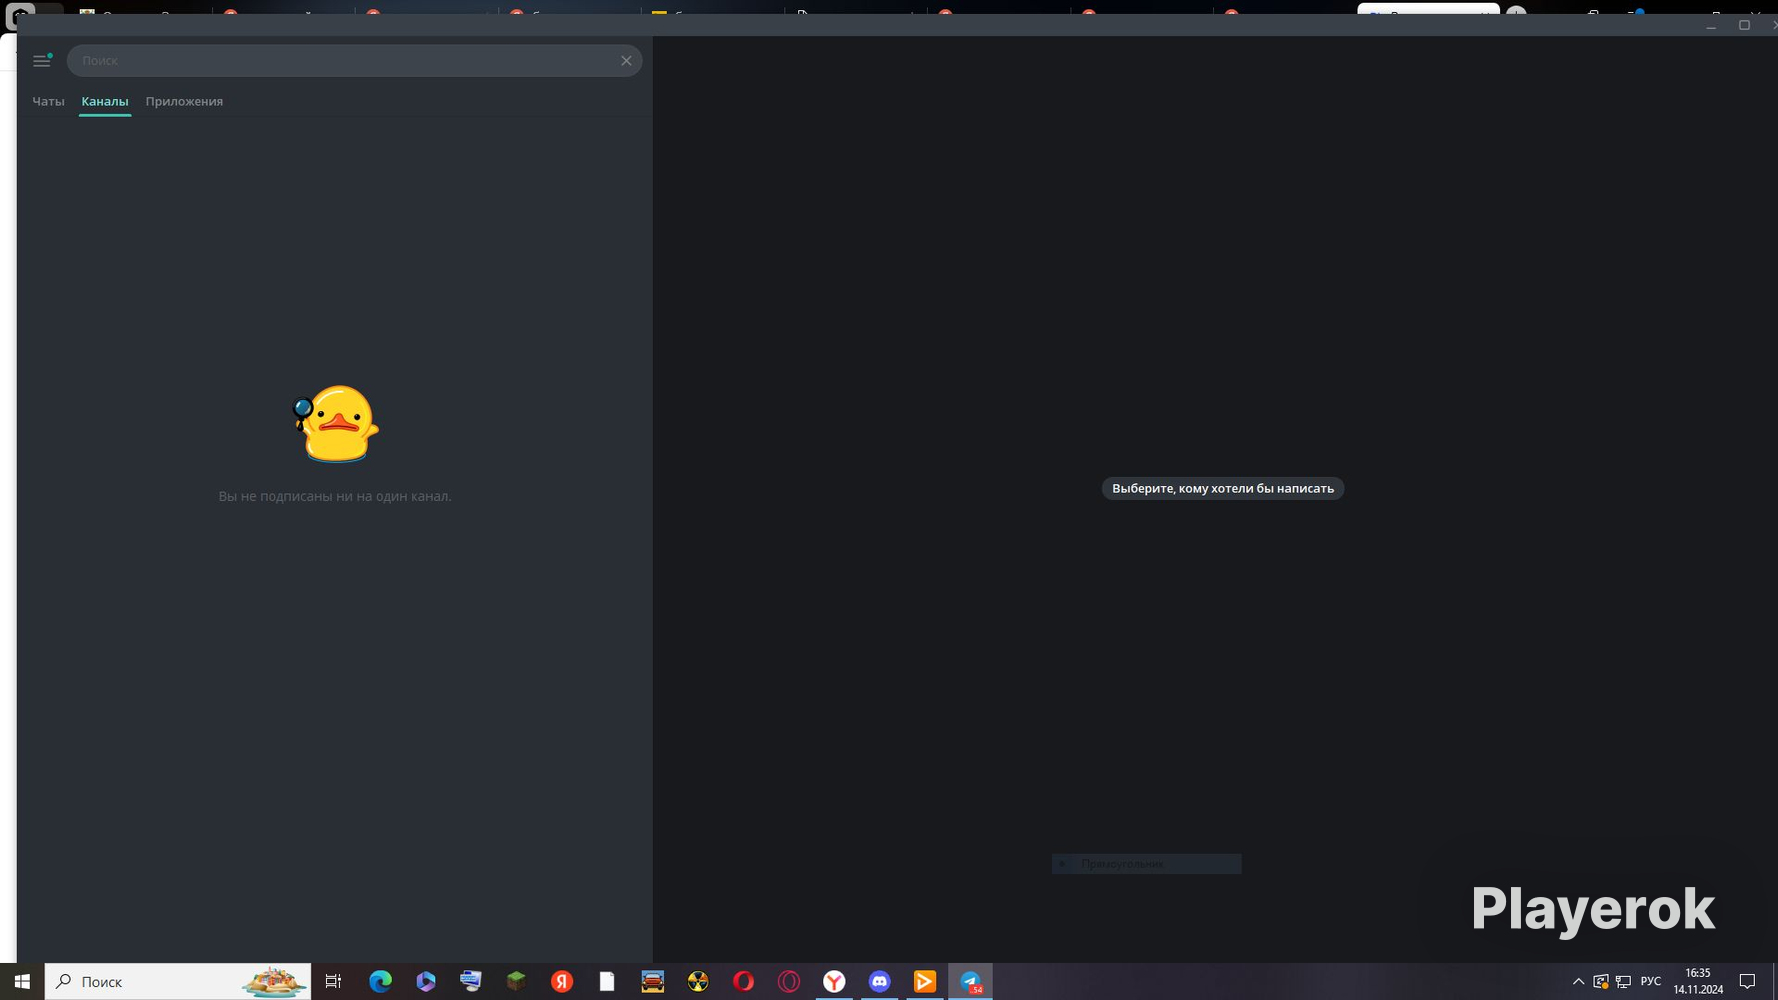Click 'Выберите, кому хотели бы написать' label

1223,488
